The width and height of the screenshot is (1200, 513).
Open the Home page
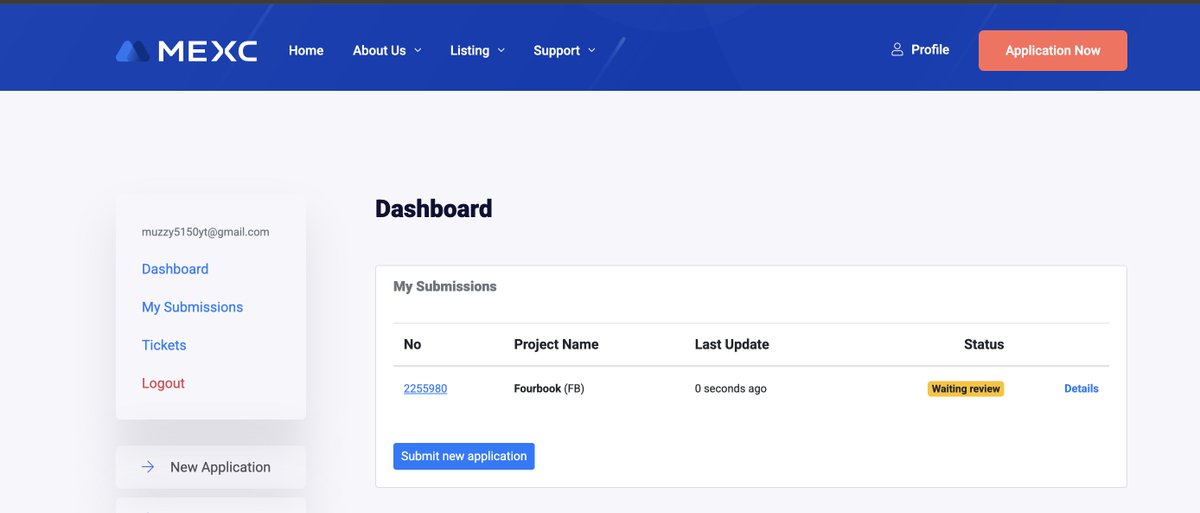pos(306,50)
